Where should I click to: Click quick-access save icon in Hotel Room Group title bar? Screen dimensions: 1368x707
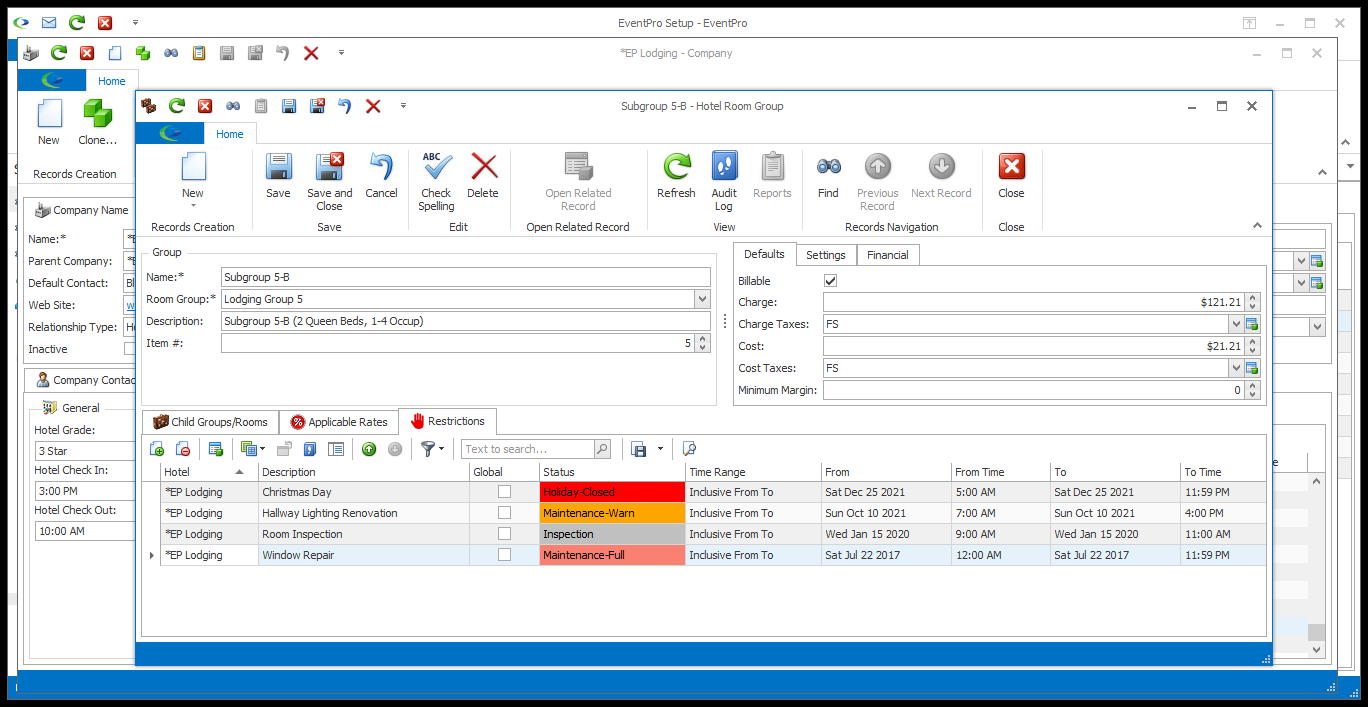coord(289,106)
